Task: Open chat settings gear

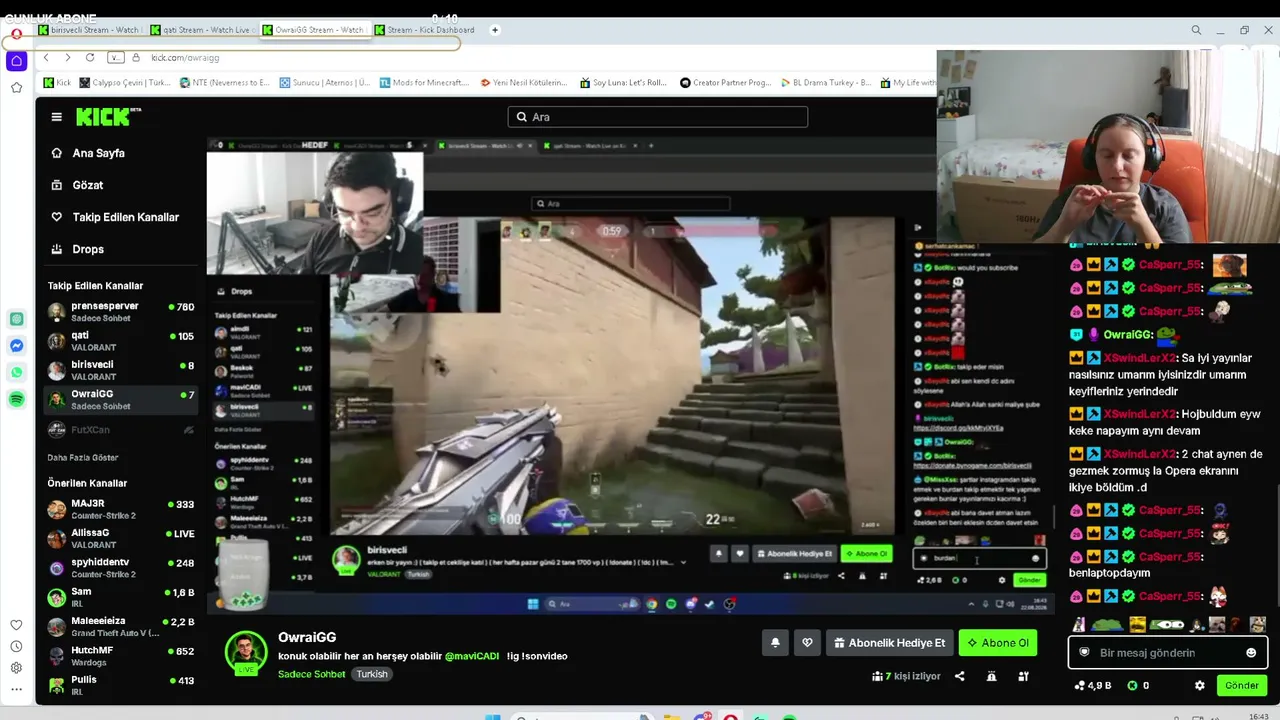Action: 1200,686
